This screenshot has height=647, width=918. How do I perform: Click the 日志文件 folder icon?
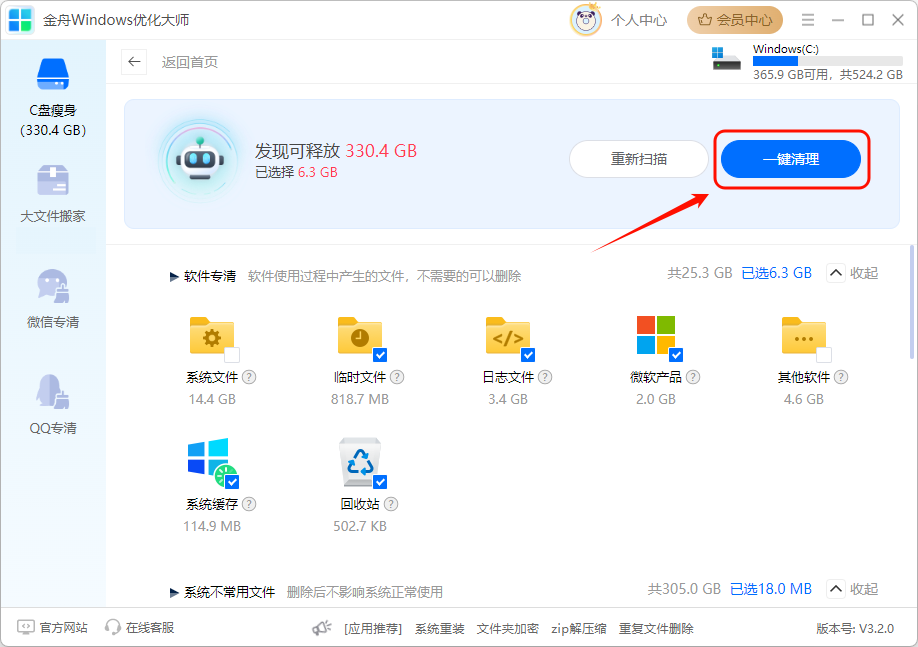pos(508,336)
